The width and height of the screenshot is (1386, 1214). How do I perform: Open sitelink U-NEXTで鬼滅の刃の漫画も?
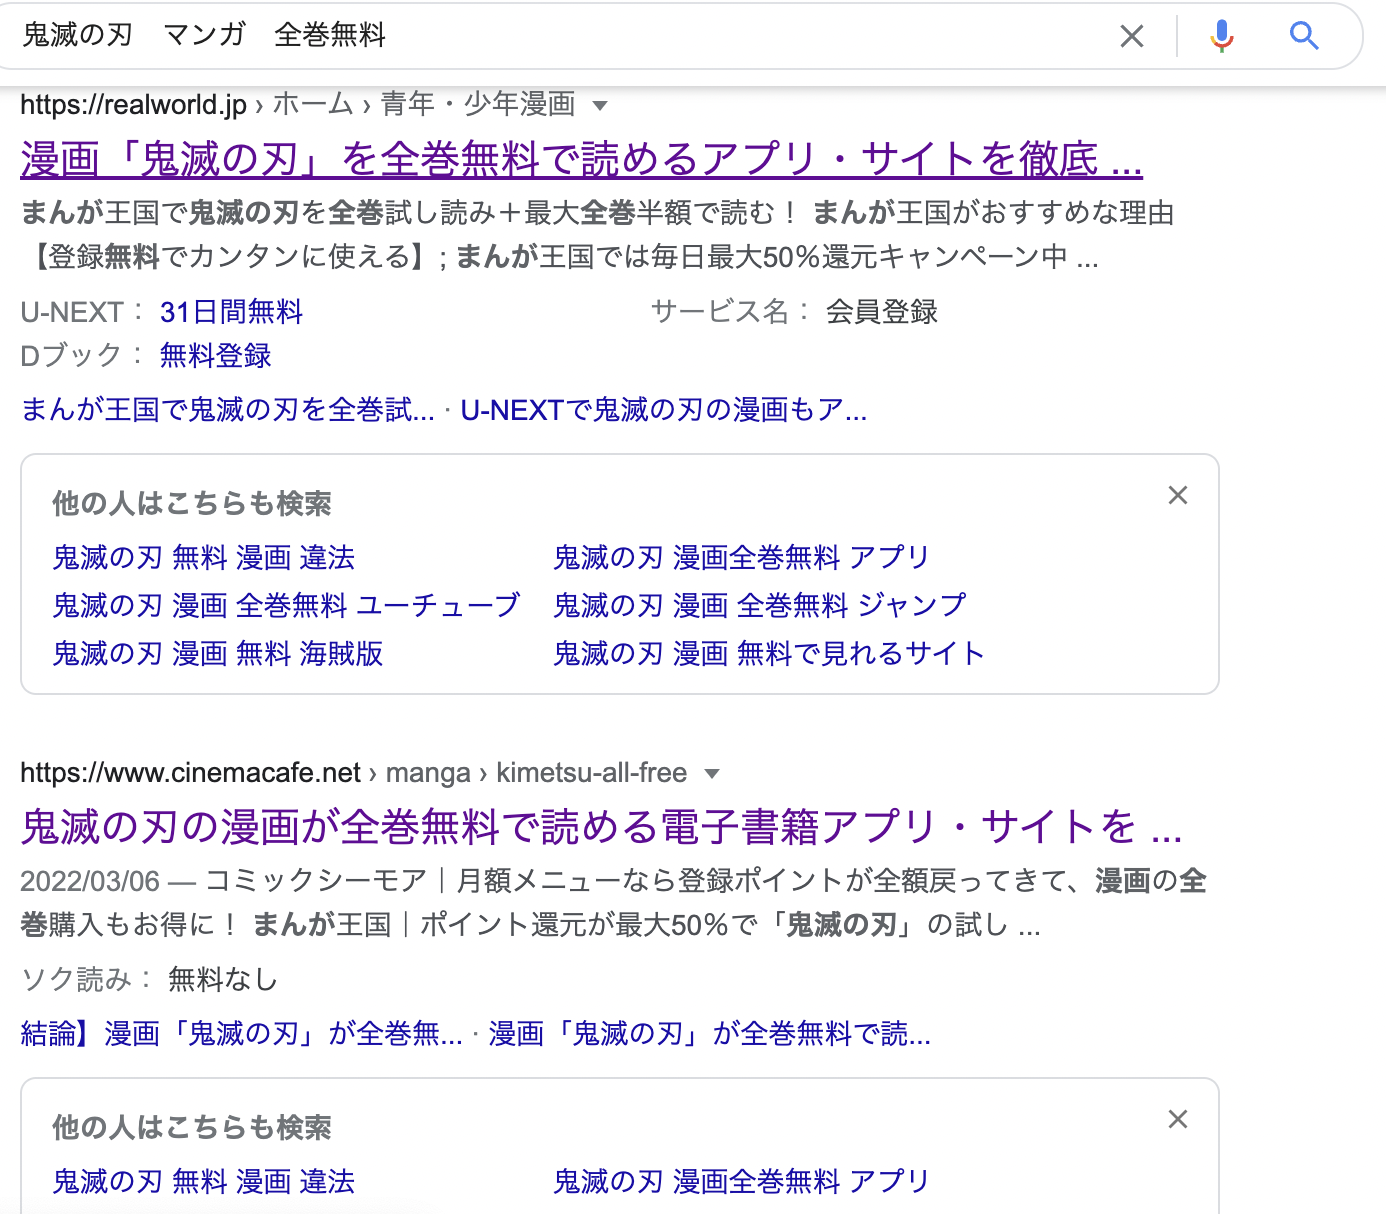pos(663,410)
